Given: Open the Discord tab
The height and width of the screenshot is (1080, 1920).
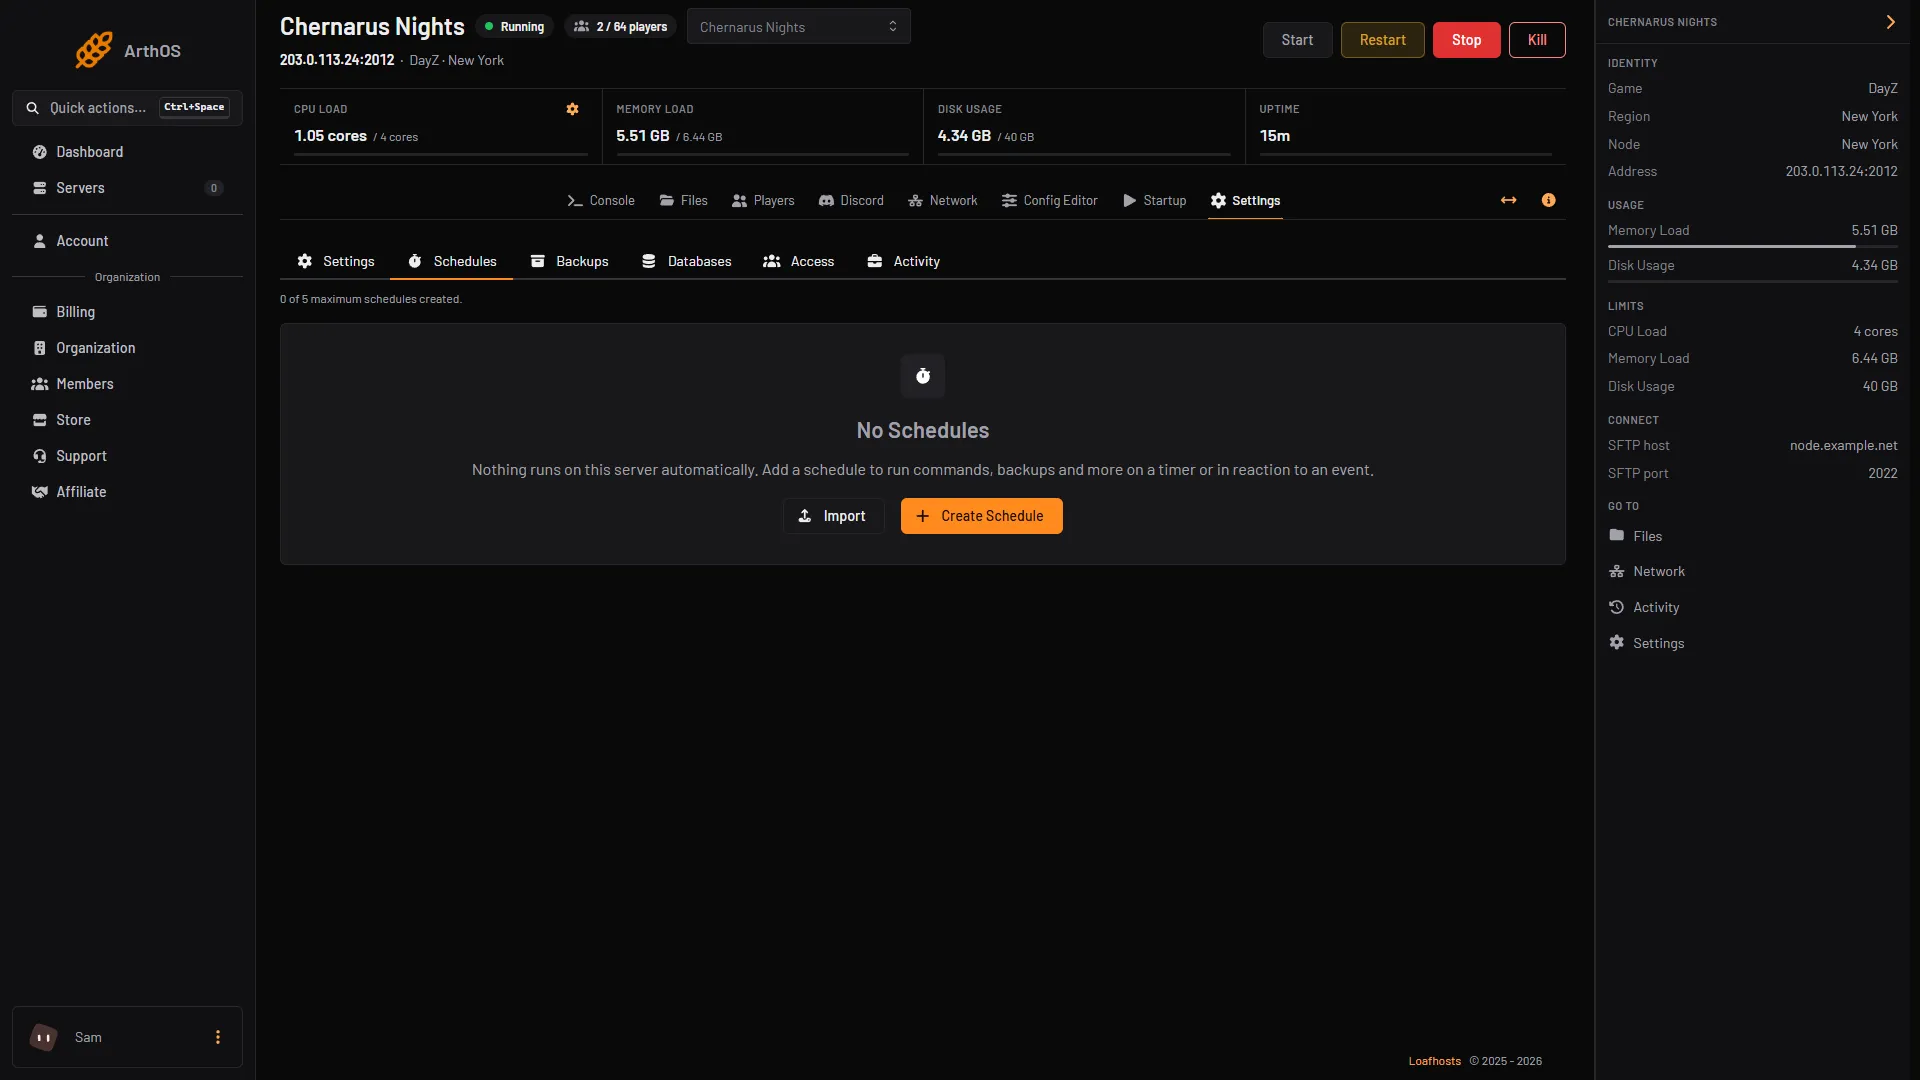Looking at the screenshot, I should [x=851, y=200].
